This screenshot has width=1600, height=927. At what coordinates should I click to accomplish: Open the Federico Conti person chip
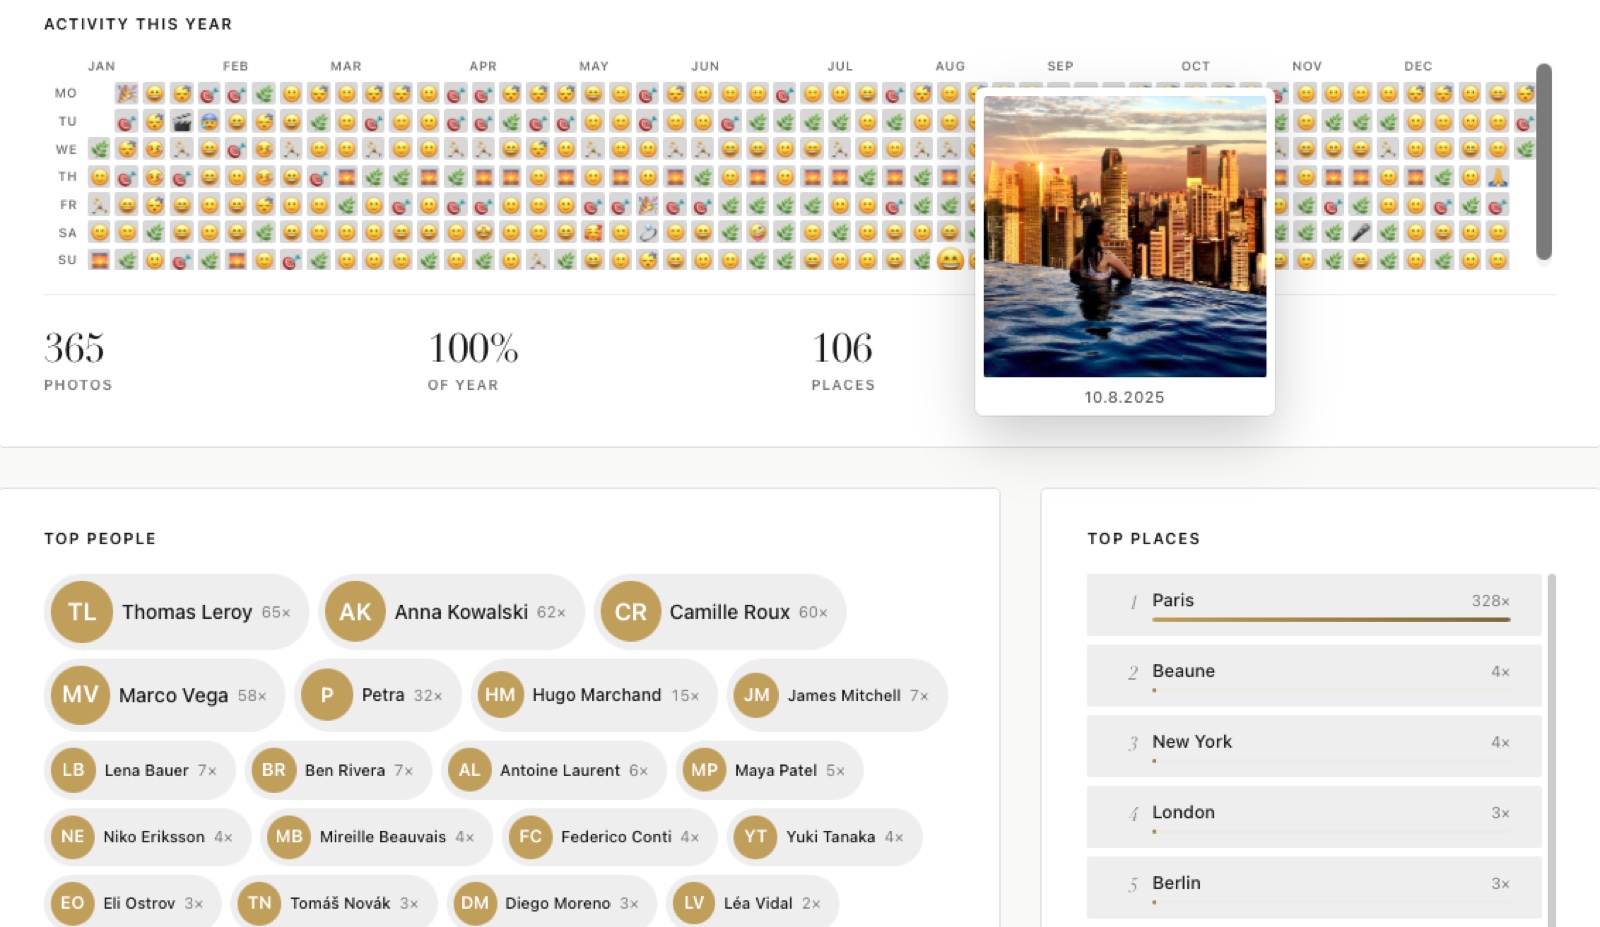610,837
